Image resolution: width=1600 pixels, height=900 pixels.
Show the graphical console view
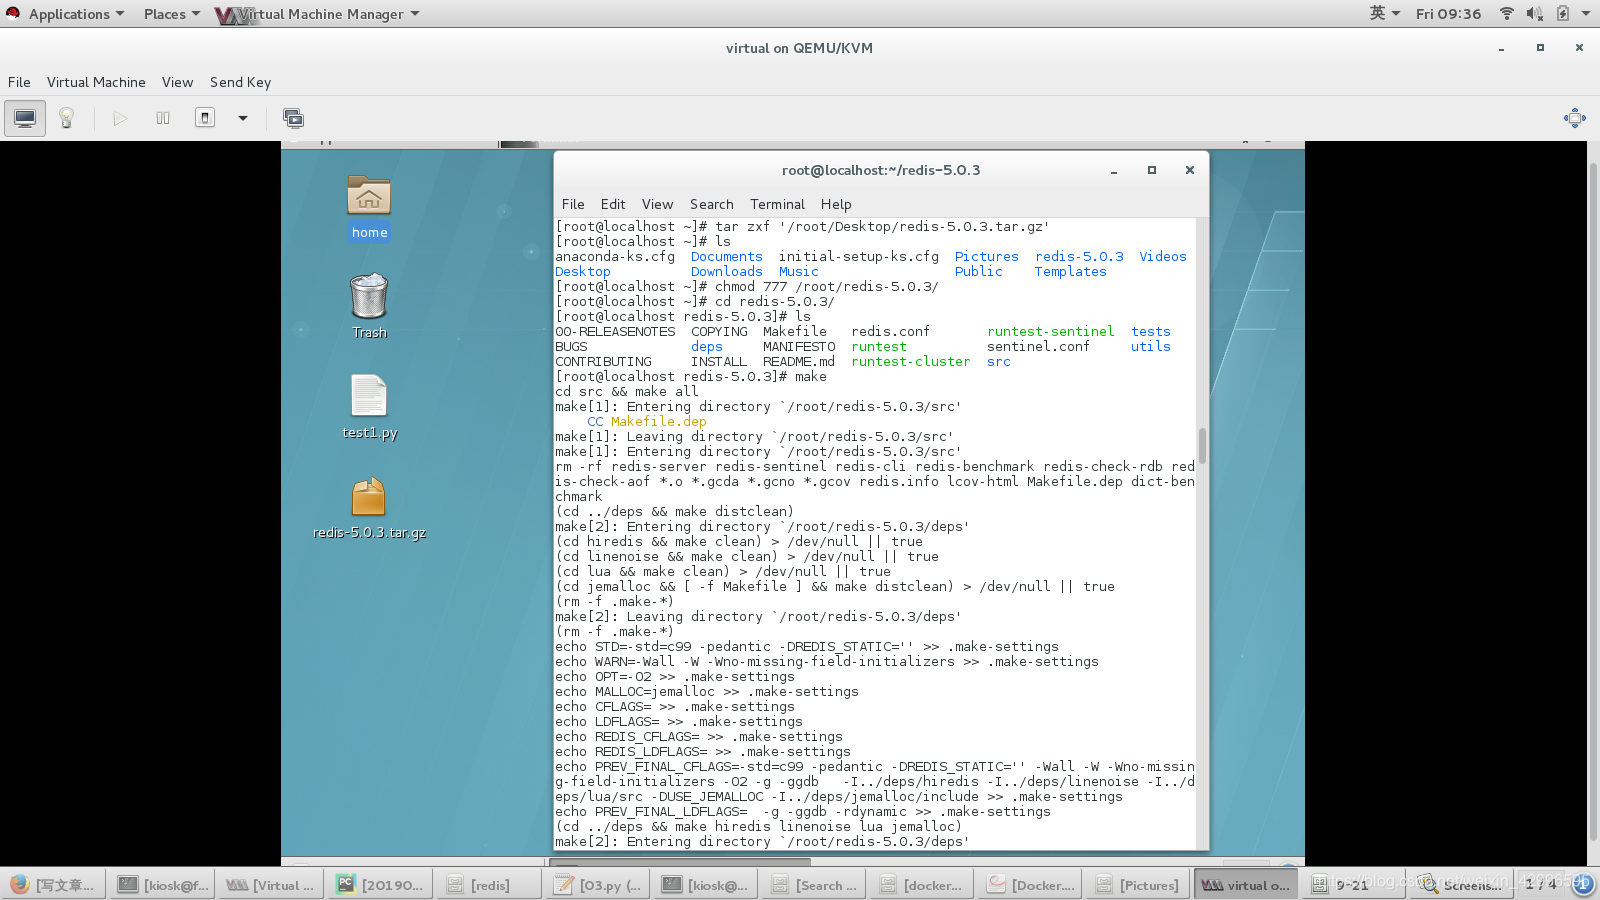(x=25, y=118)
